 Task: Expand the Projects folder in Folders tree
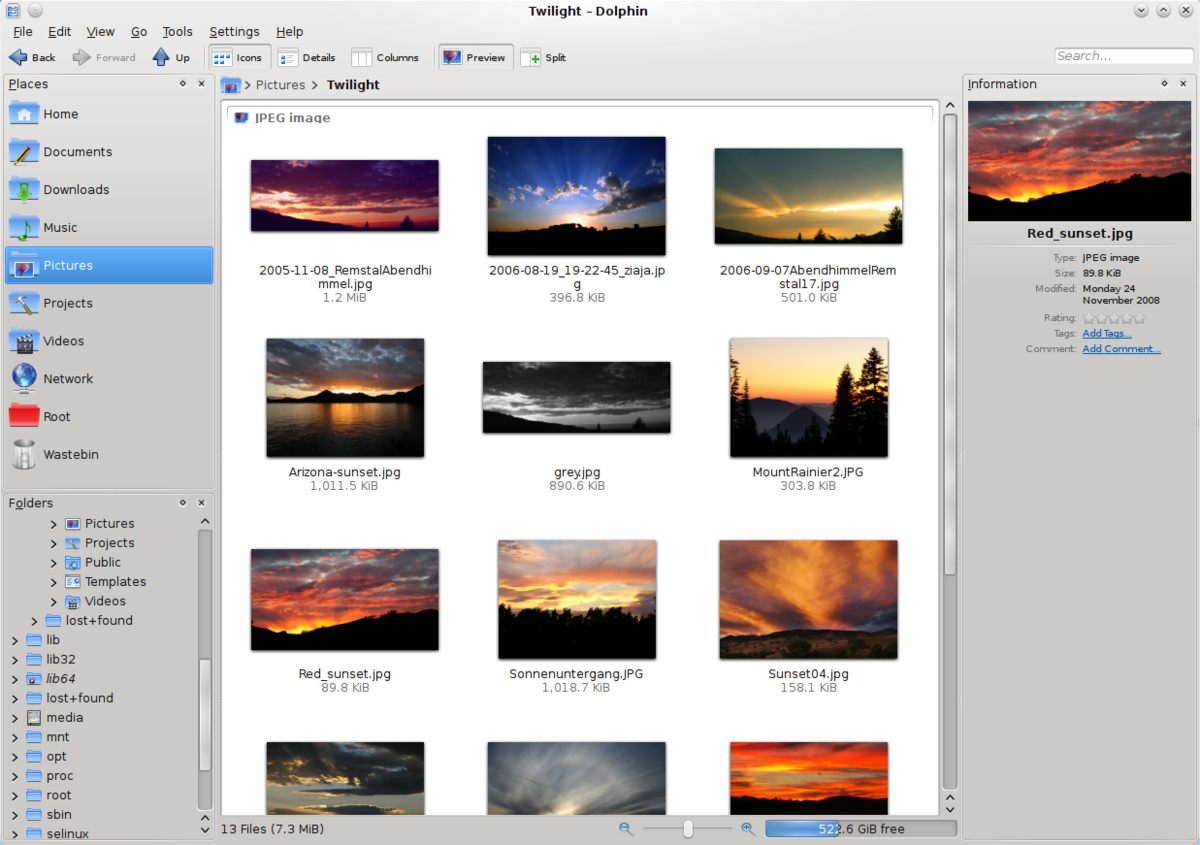(x=53, y=543)
